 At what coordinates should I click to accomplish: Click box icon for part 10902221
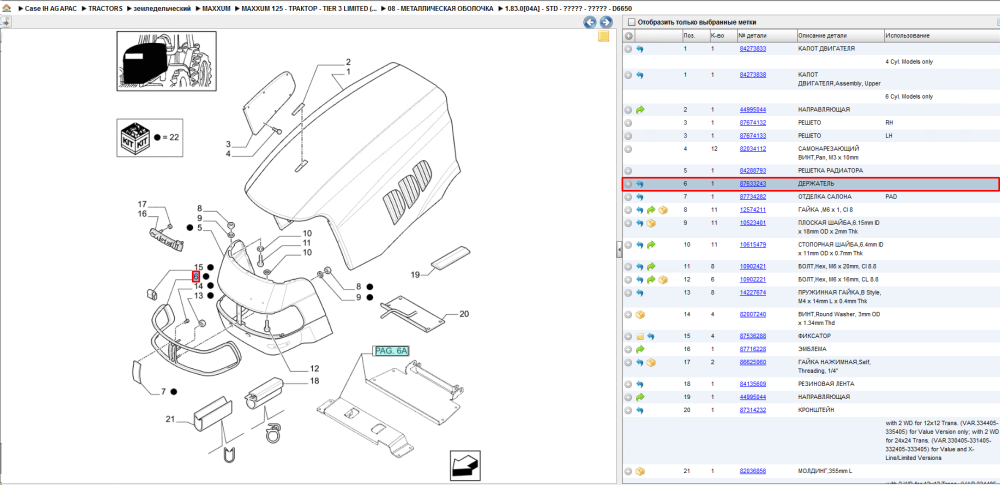[663, 280]
